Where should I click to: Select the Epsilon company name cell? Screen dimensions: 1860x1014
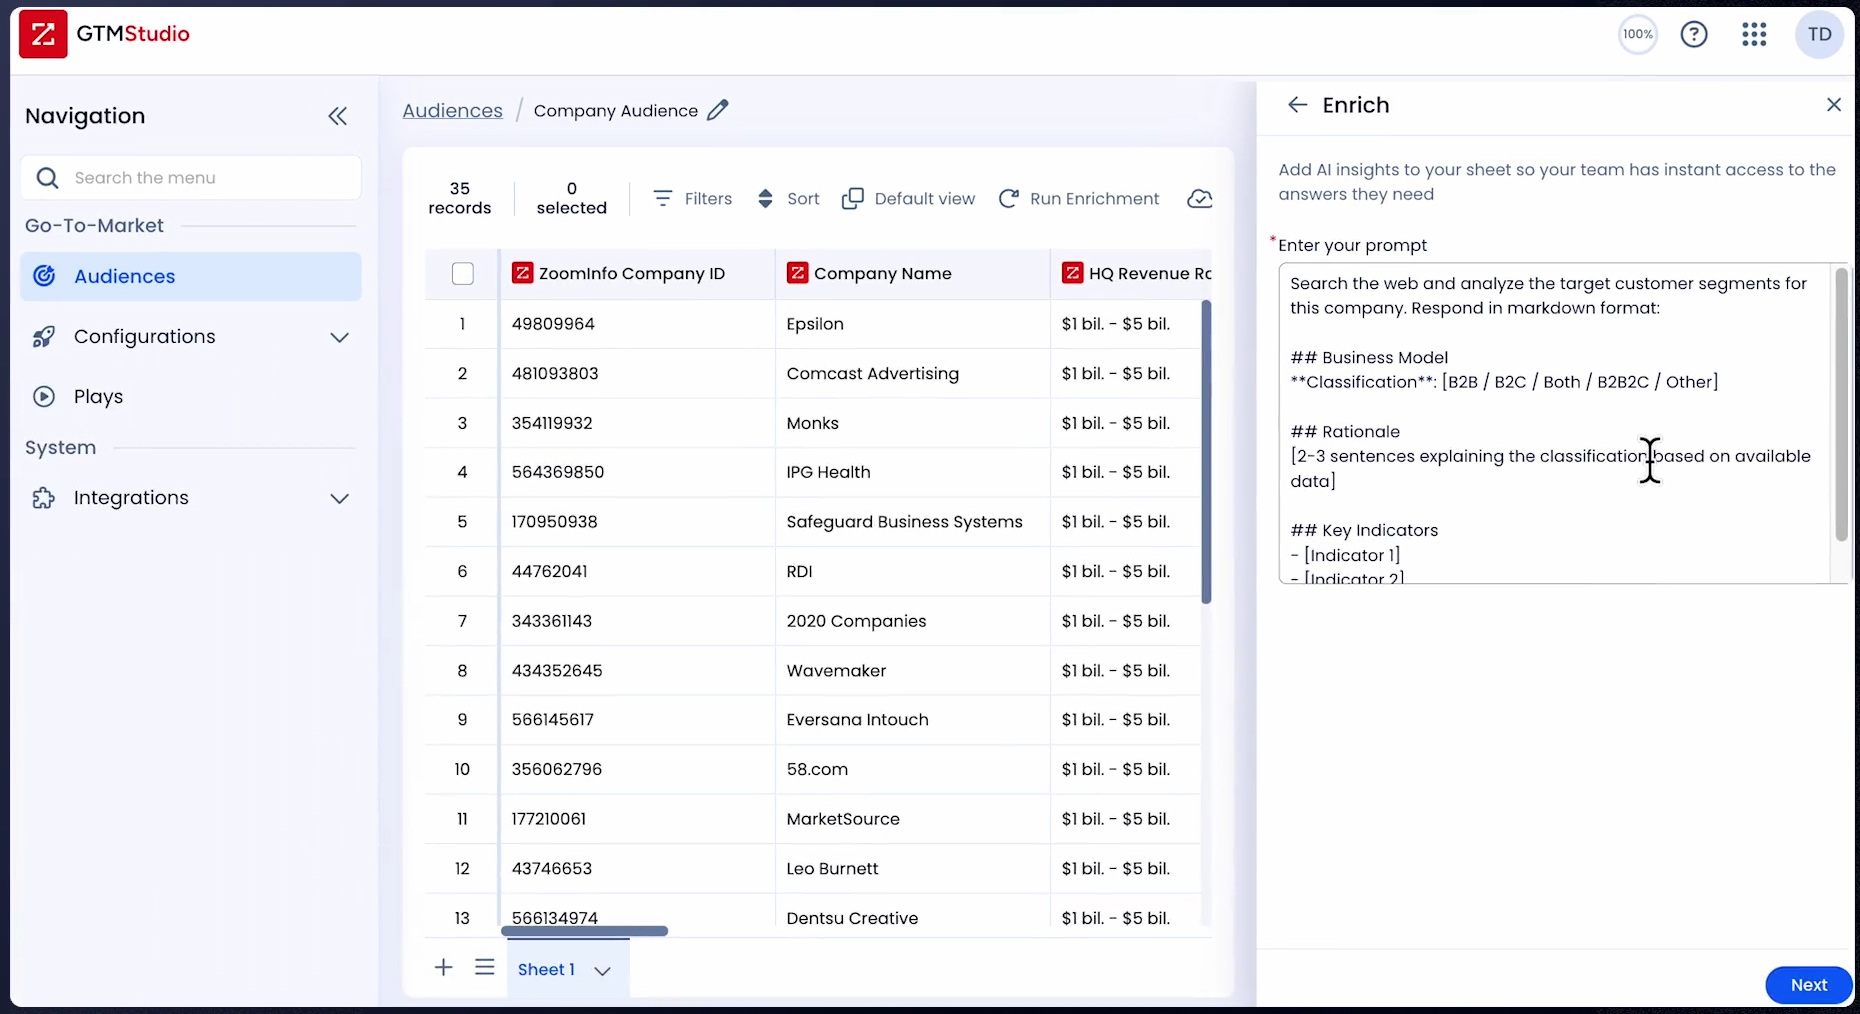tap(912, 324)
